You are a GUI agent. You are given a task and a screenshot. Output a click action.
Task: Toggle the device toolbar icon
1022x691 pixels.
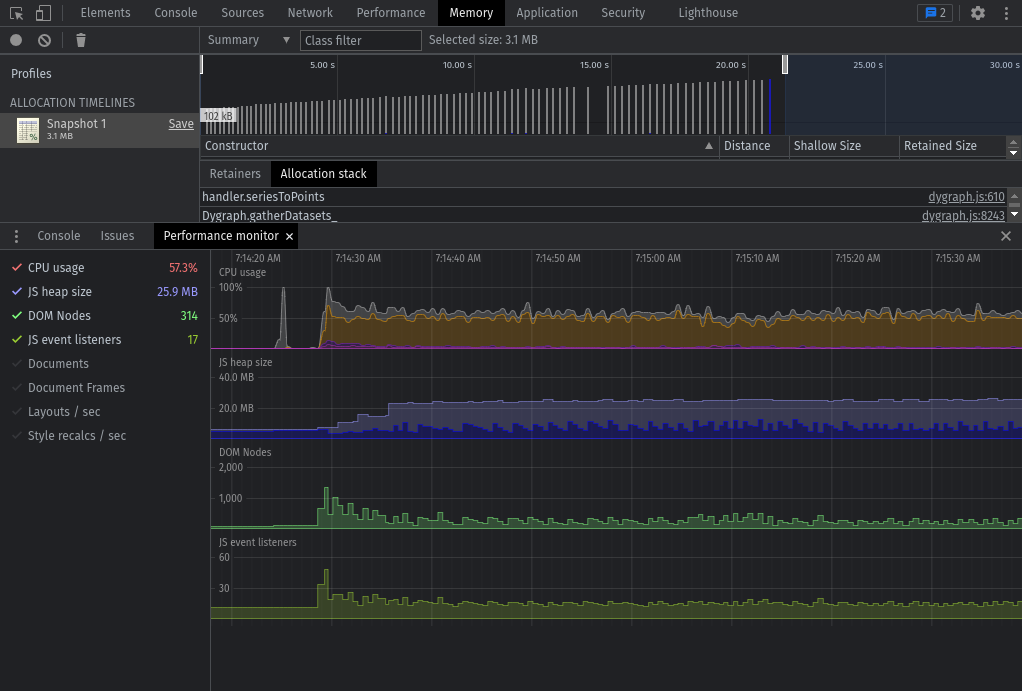[43, 13]
